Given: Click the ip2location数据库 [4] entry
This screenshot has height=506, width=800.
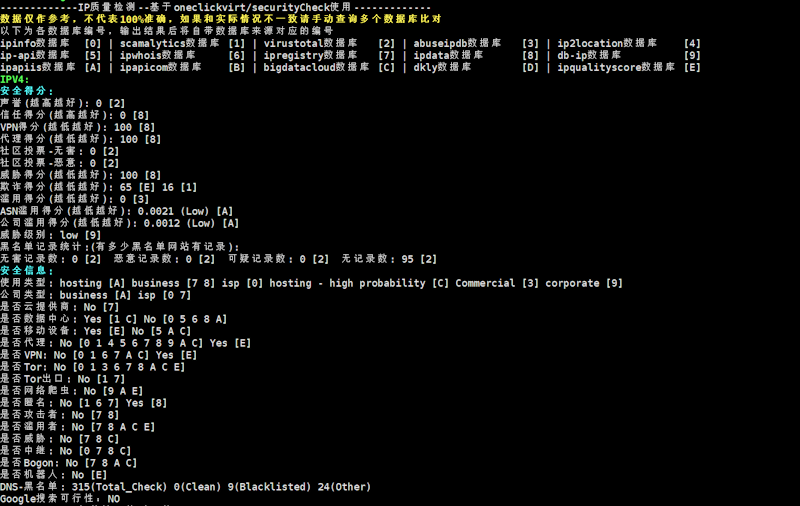Looking at the screenshot, I should 629,43.
